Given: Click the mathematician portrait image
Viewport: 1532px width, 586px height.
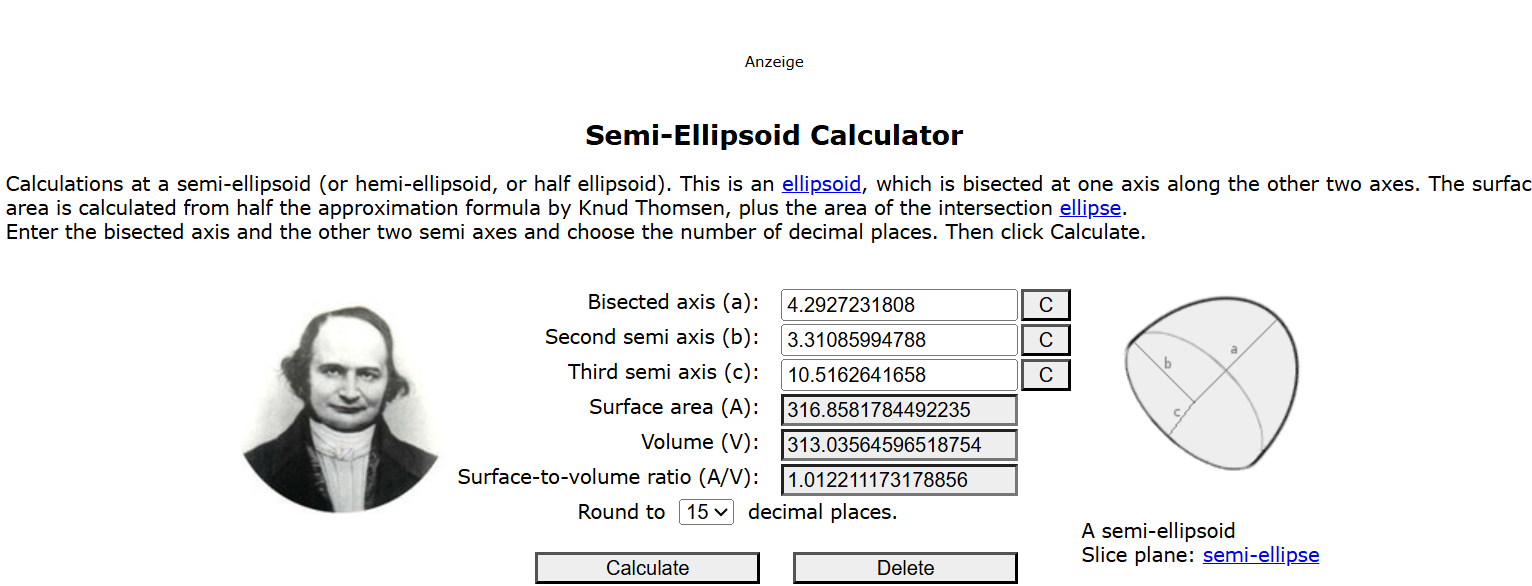Looking at the screenshot, I should point(340,408).
